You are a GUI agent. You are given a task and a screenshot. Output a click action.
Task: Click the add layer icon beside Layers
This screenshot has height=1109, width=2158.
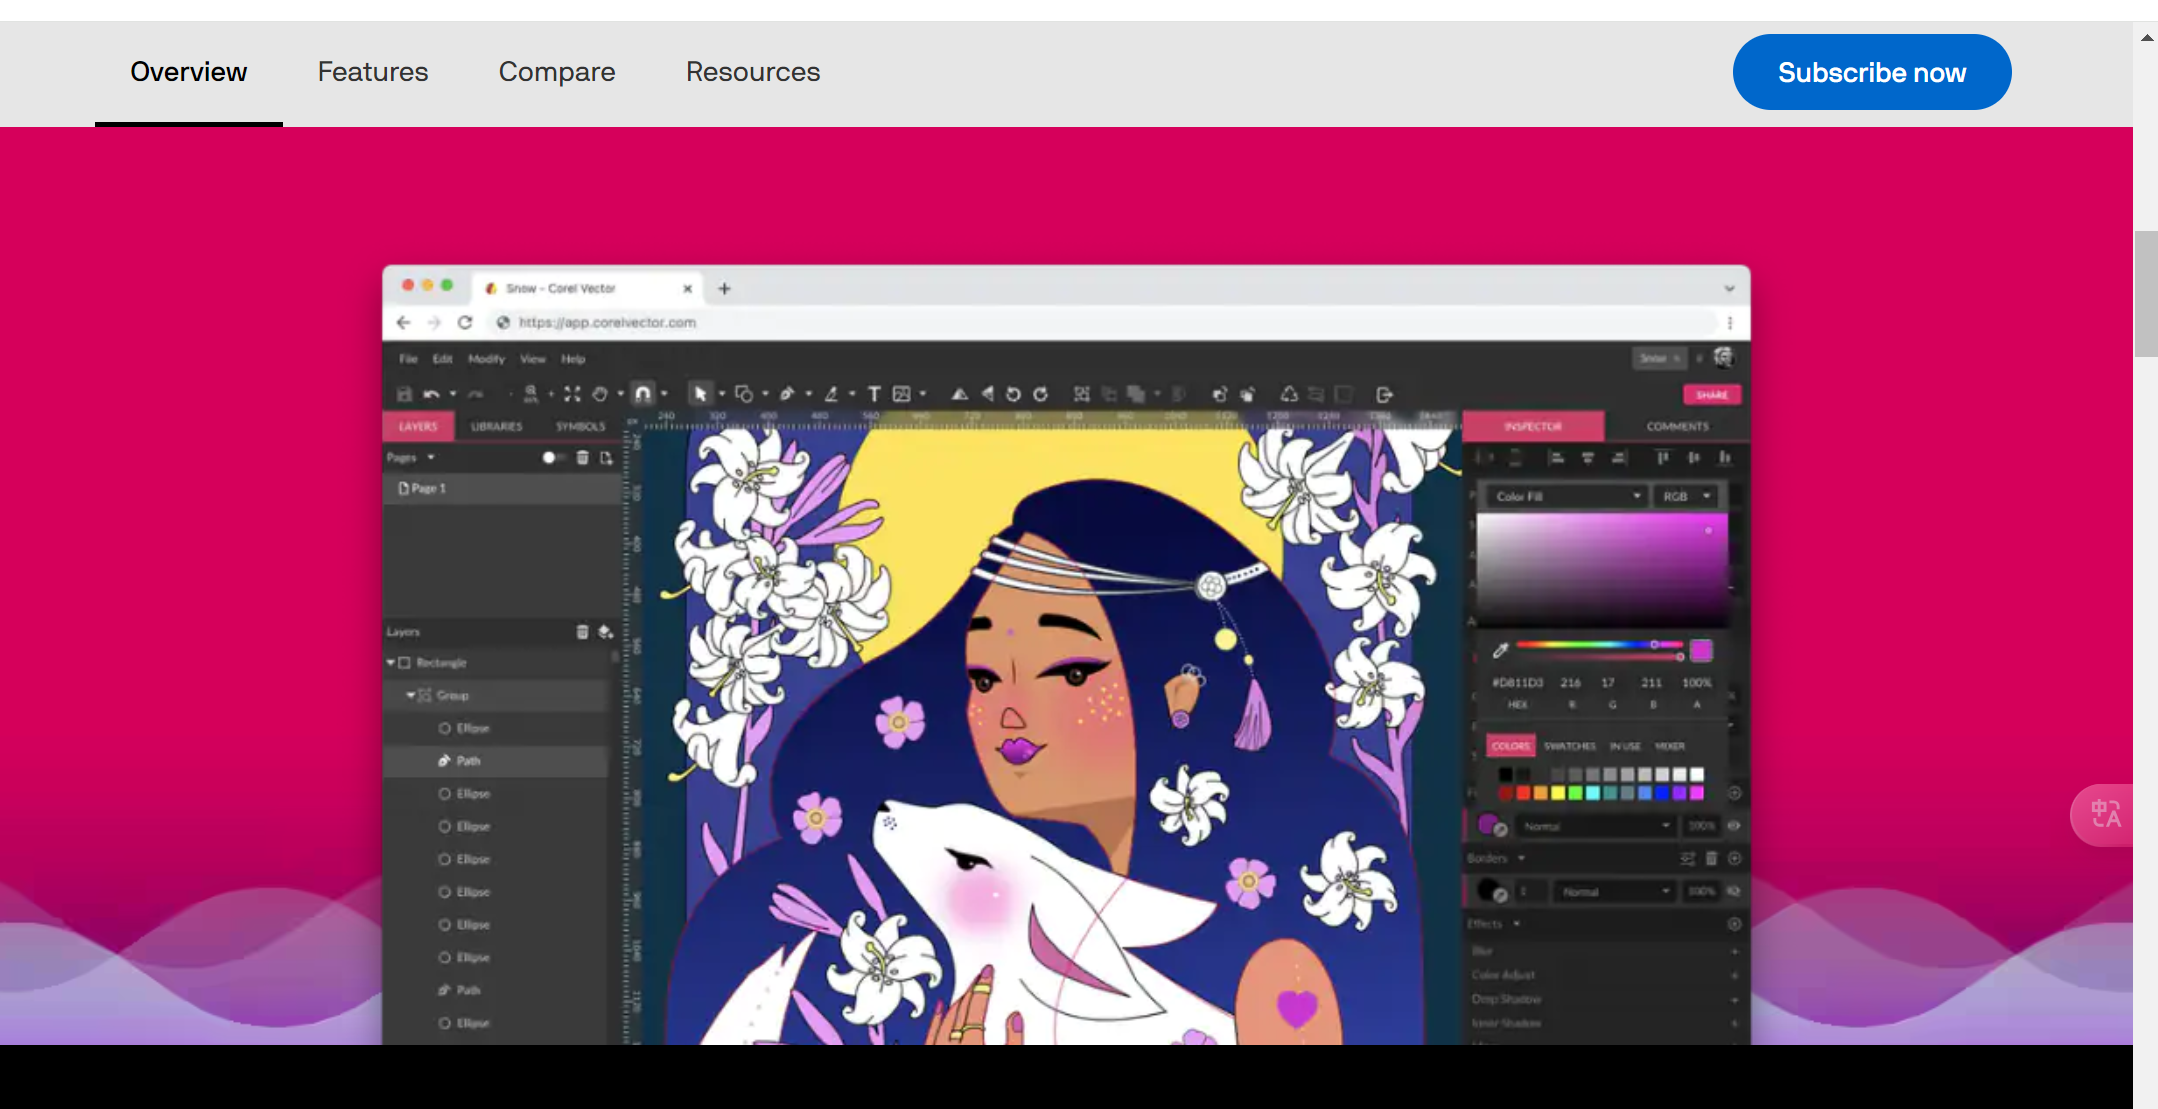605,631
